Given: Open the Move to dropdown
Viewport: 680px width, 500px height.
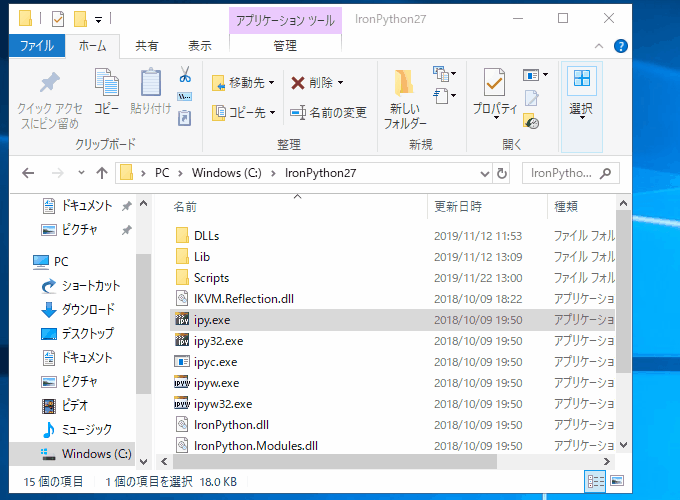Looking at the screenshot, I should (x=271, y=82).
